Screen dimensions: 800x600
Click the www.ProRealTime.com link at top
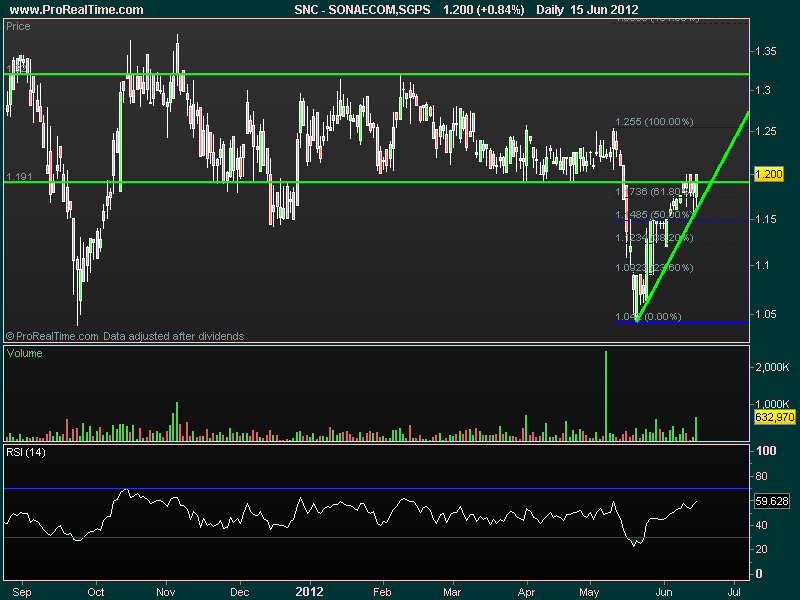(x=74, y=10)
